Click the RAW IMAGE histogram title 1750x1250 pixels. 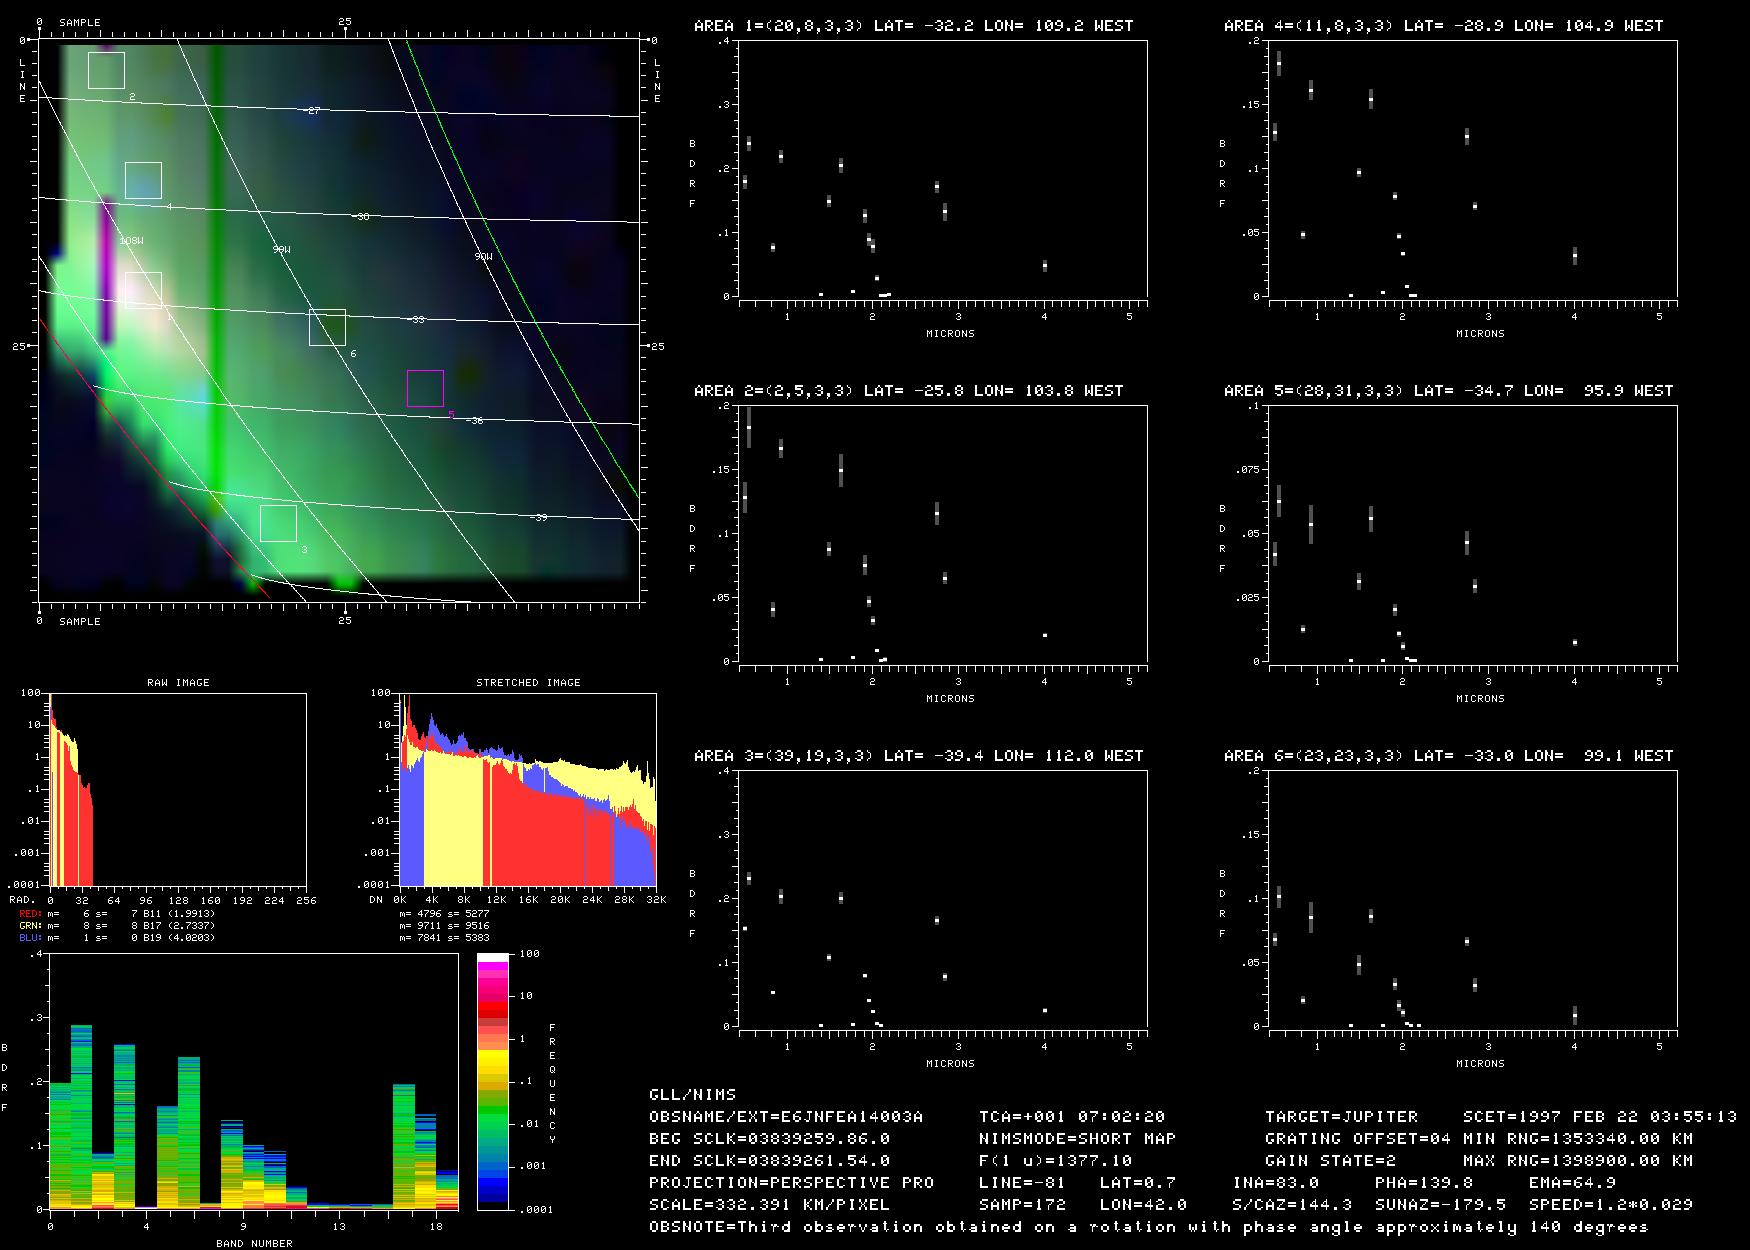tap(178, 682)
